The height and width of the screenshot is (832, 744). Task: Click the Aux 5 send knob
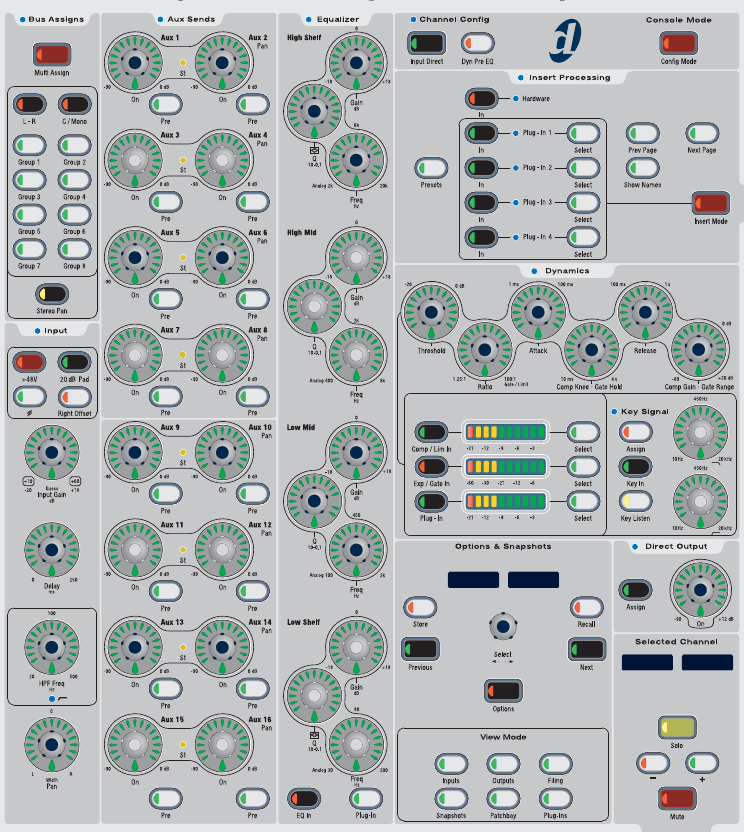pyautogui.click(x=135, y=257)
